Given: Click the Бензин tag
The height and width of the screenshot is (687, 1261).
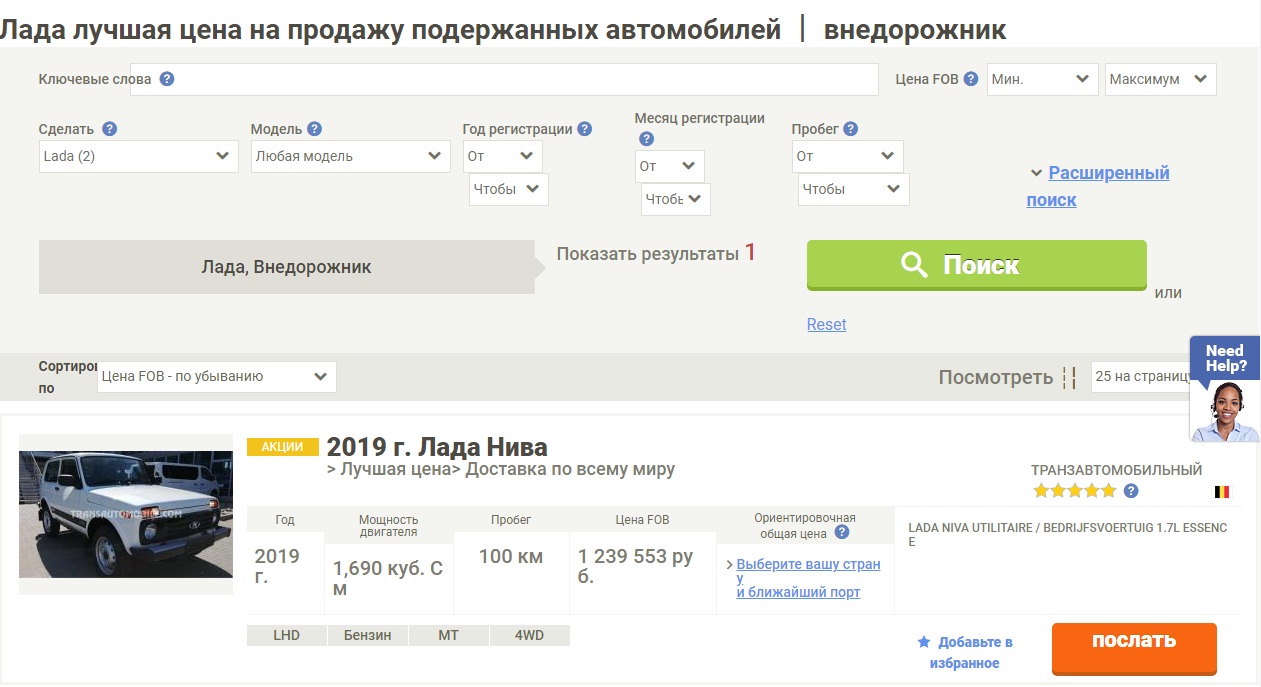Looking at the screenshot, I should pyautogui.click(x=368, y=635).
